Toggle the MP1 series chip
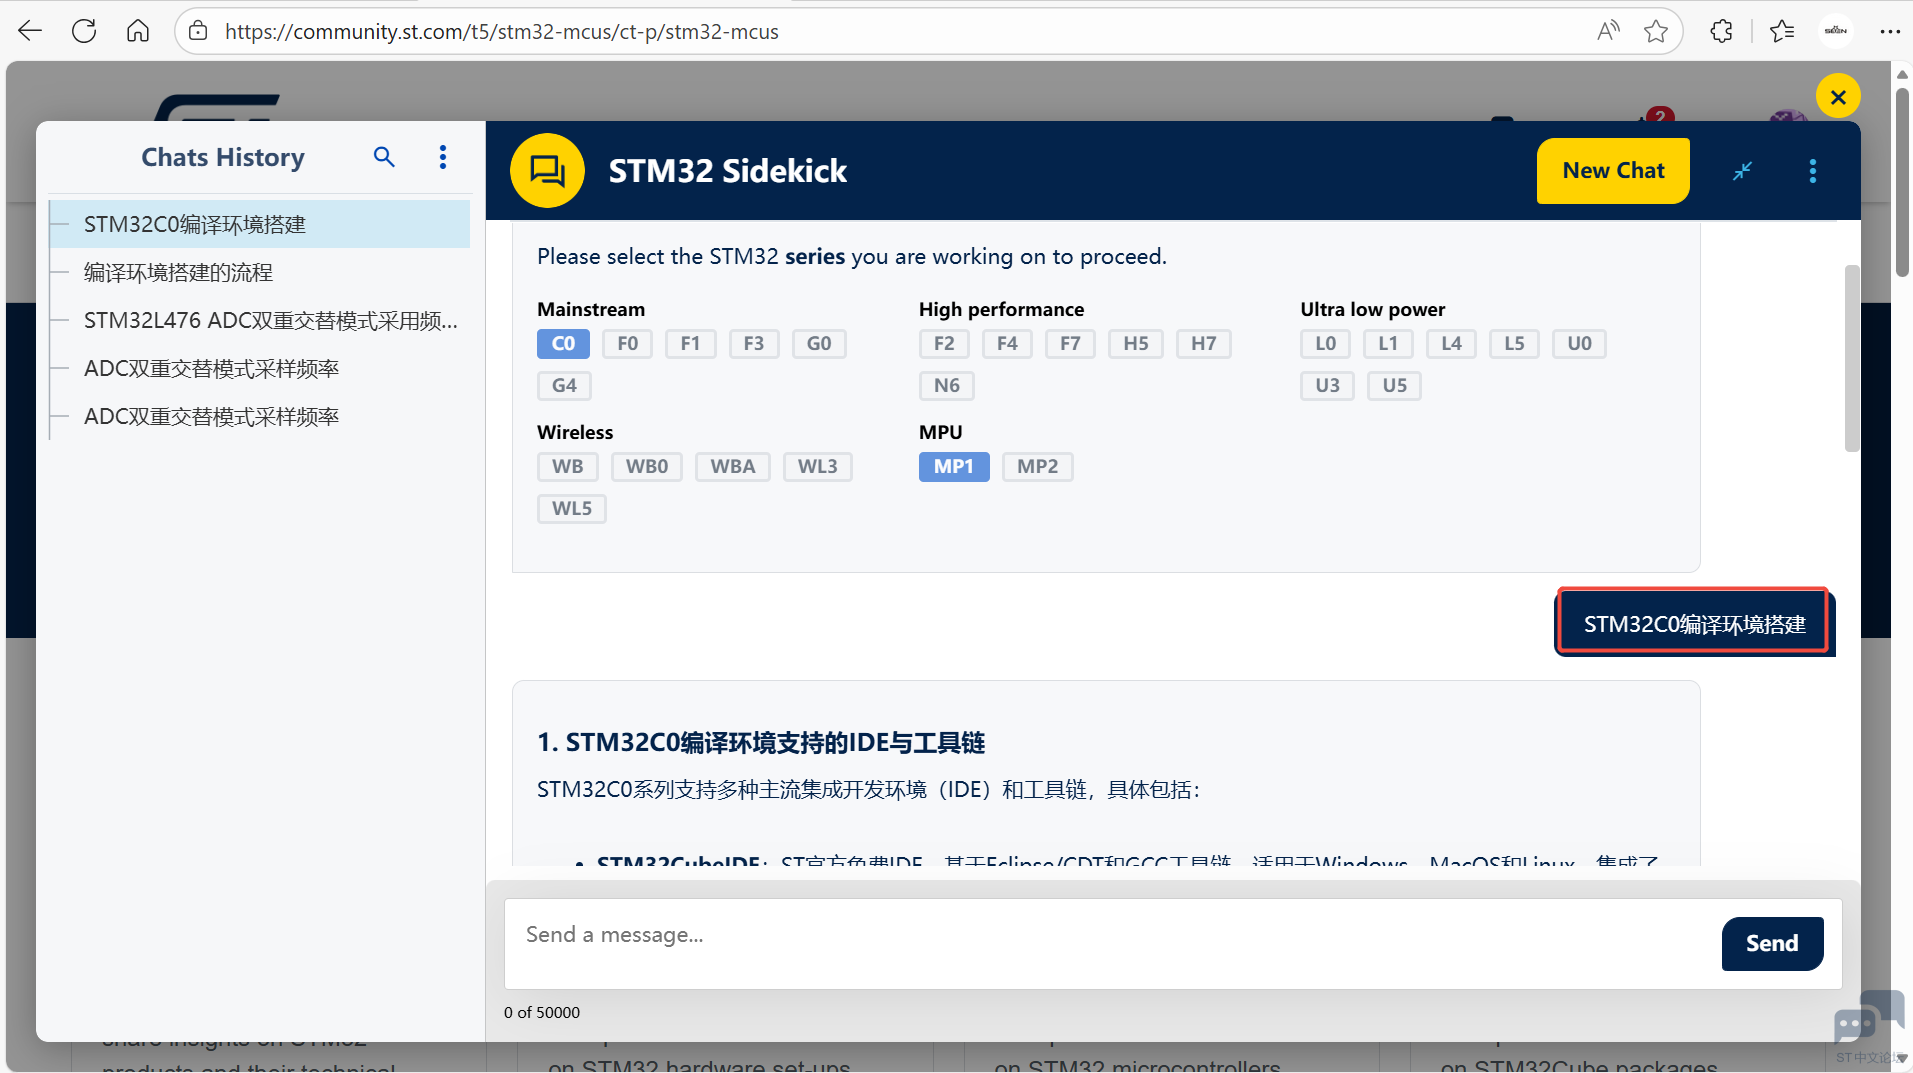This screenshot has height=1073, width=1913. (x=953, y=467)
